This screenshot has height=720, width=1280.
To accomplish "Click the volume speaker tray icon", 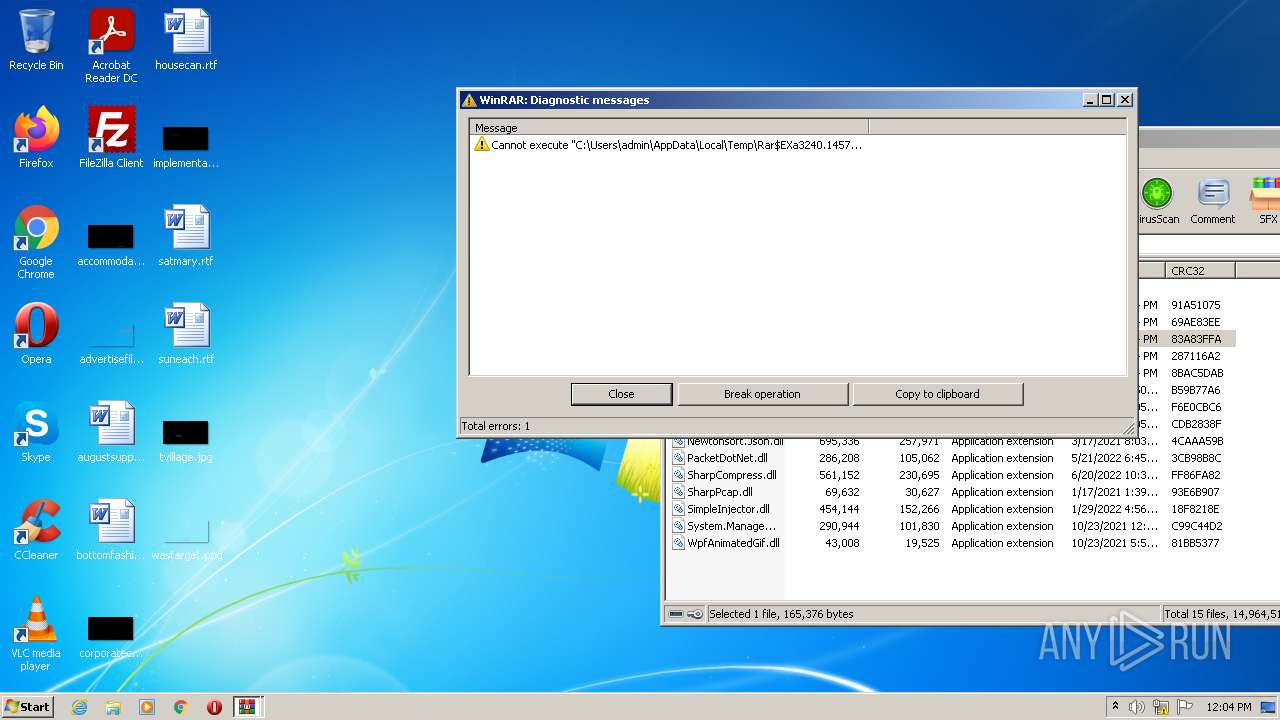I will pyautogui.click(x=1137, y=707).
